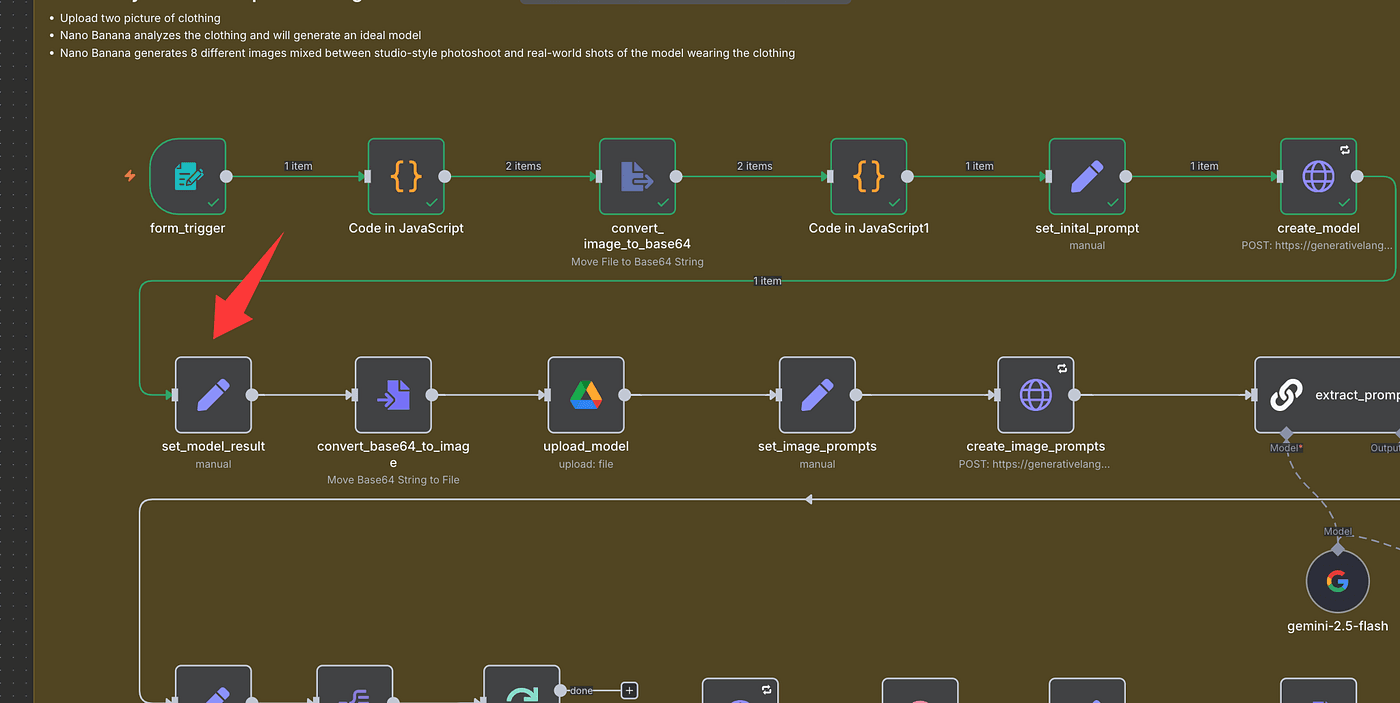1400x703 pixels.
Task: Select the gemini-2.5-flash model node
Action: pyautogui.click(x=1337, y=581)
